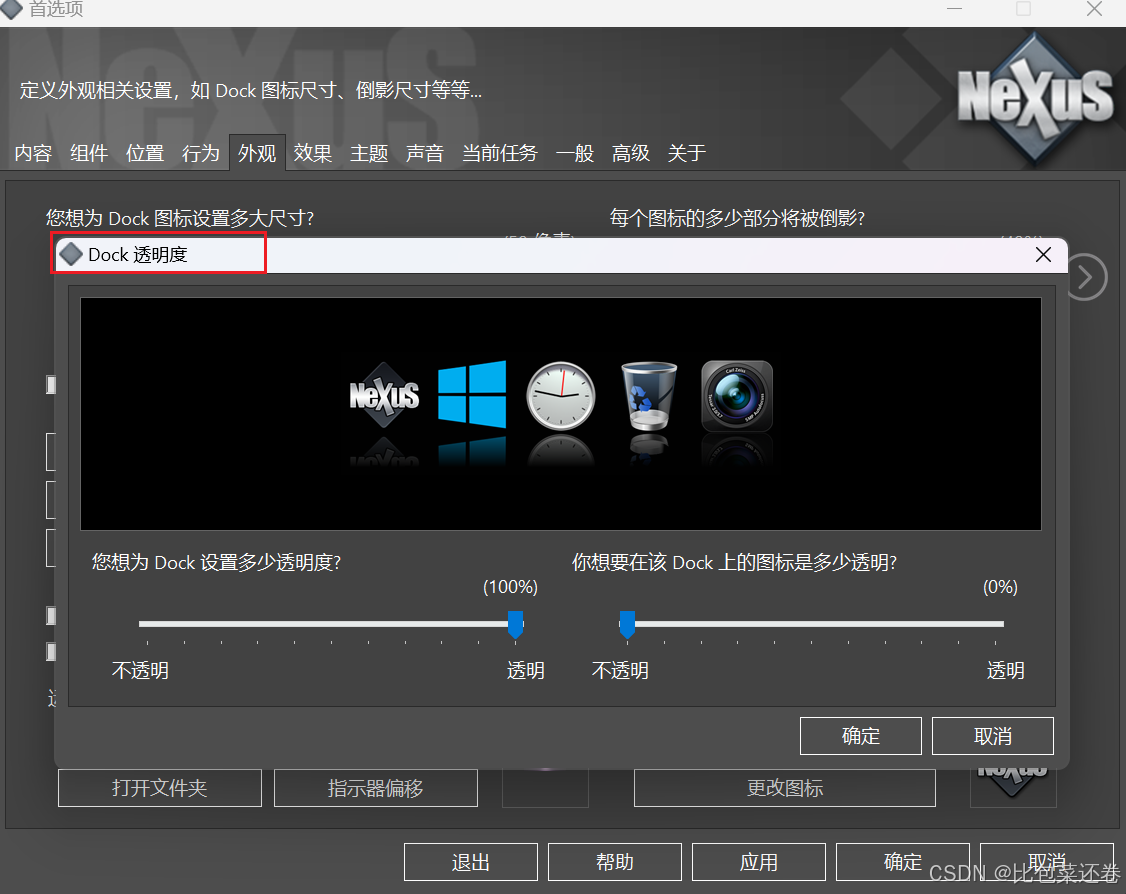Switch to the 效果 tab
This screenshot has width=1126, height=894.
[312, 153]
